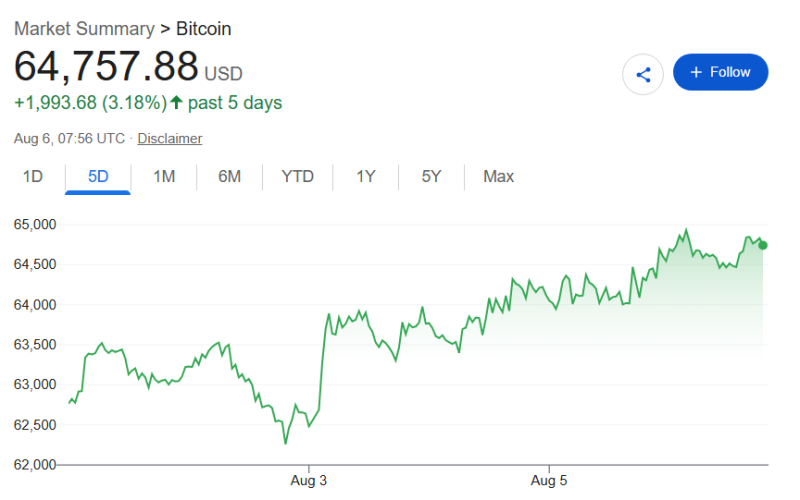Show the 5Y chart range
The width and height of the screenshot is (800, 500).
(x=431, y=177)
